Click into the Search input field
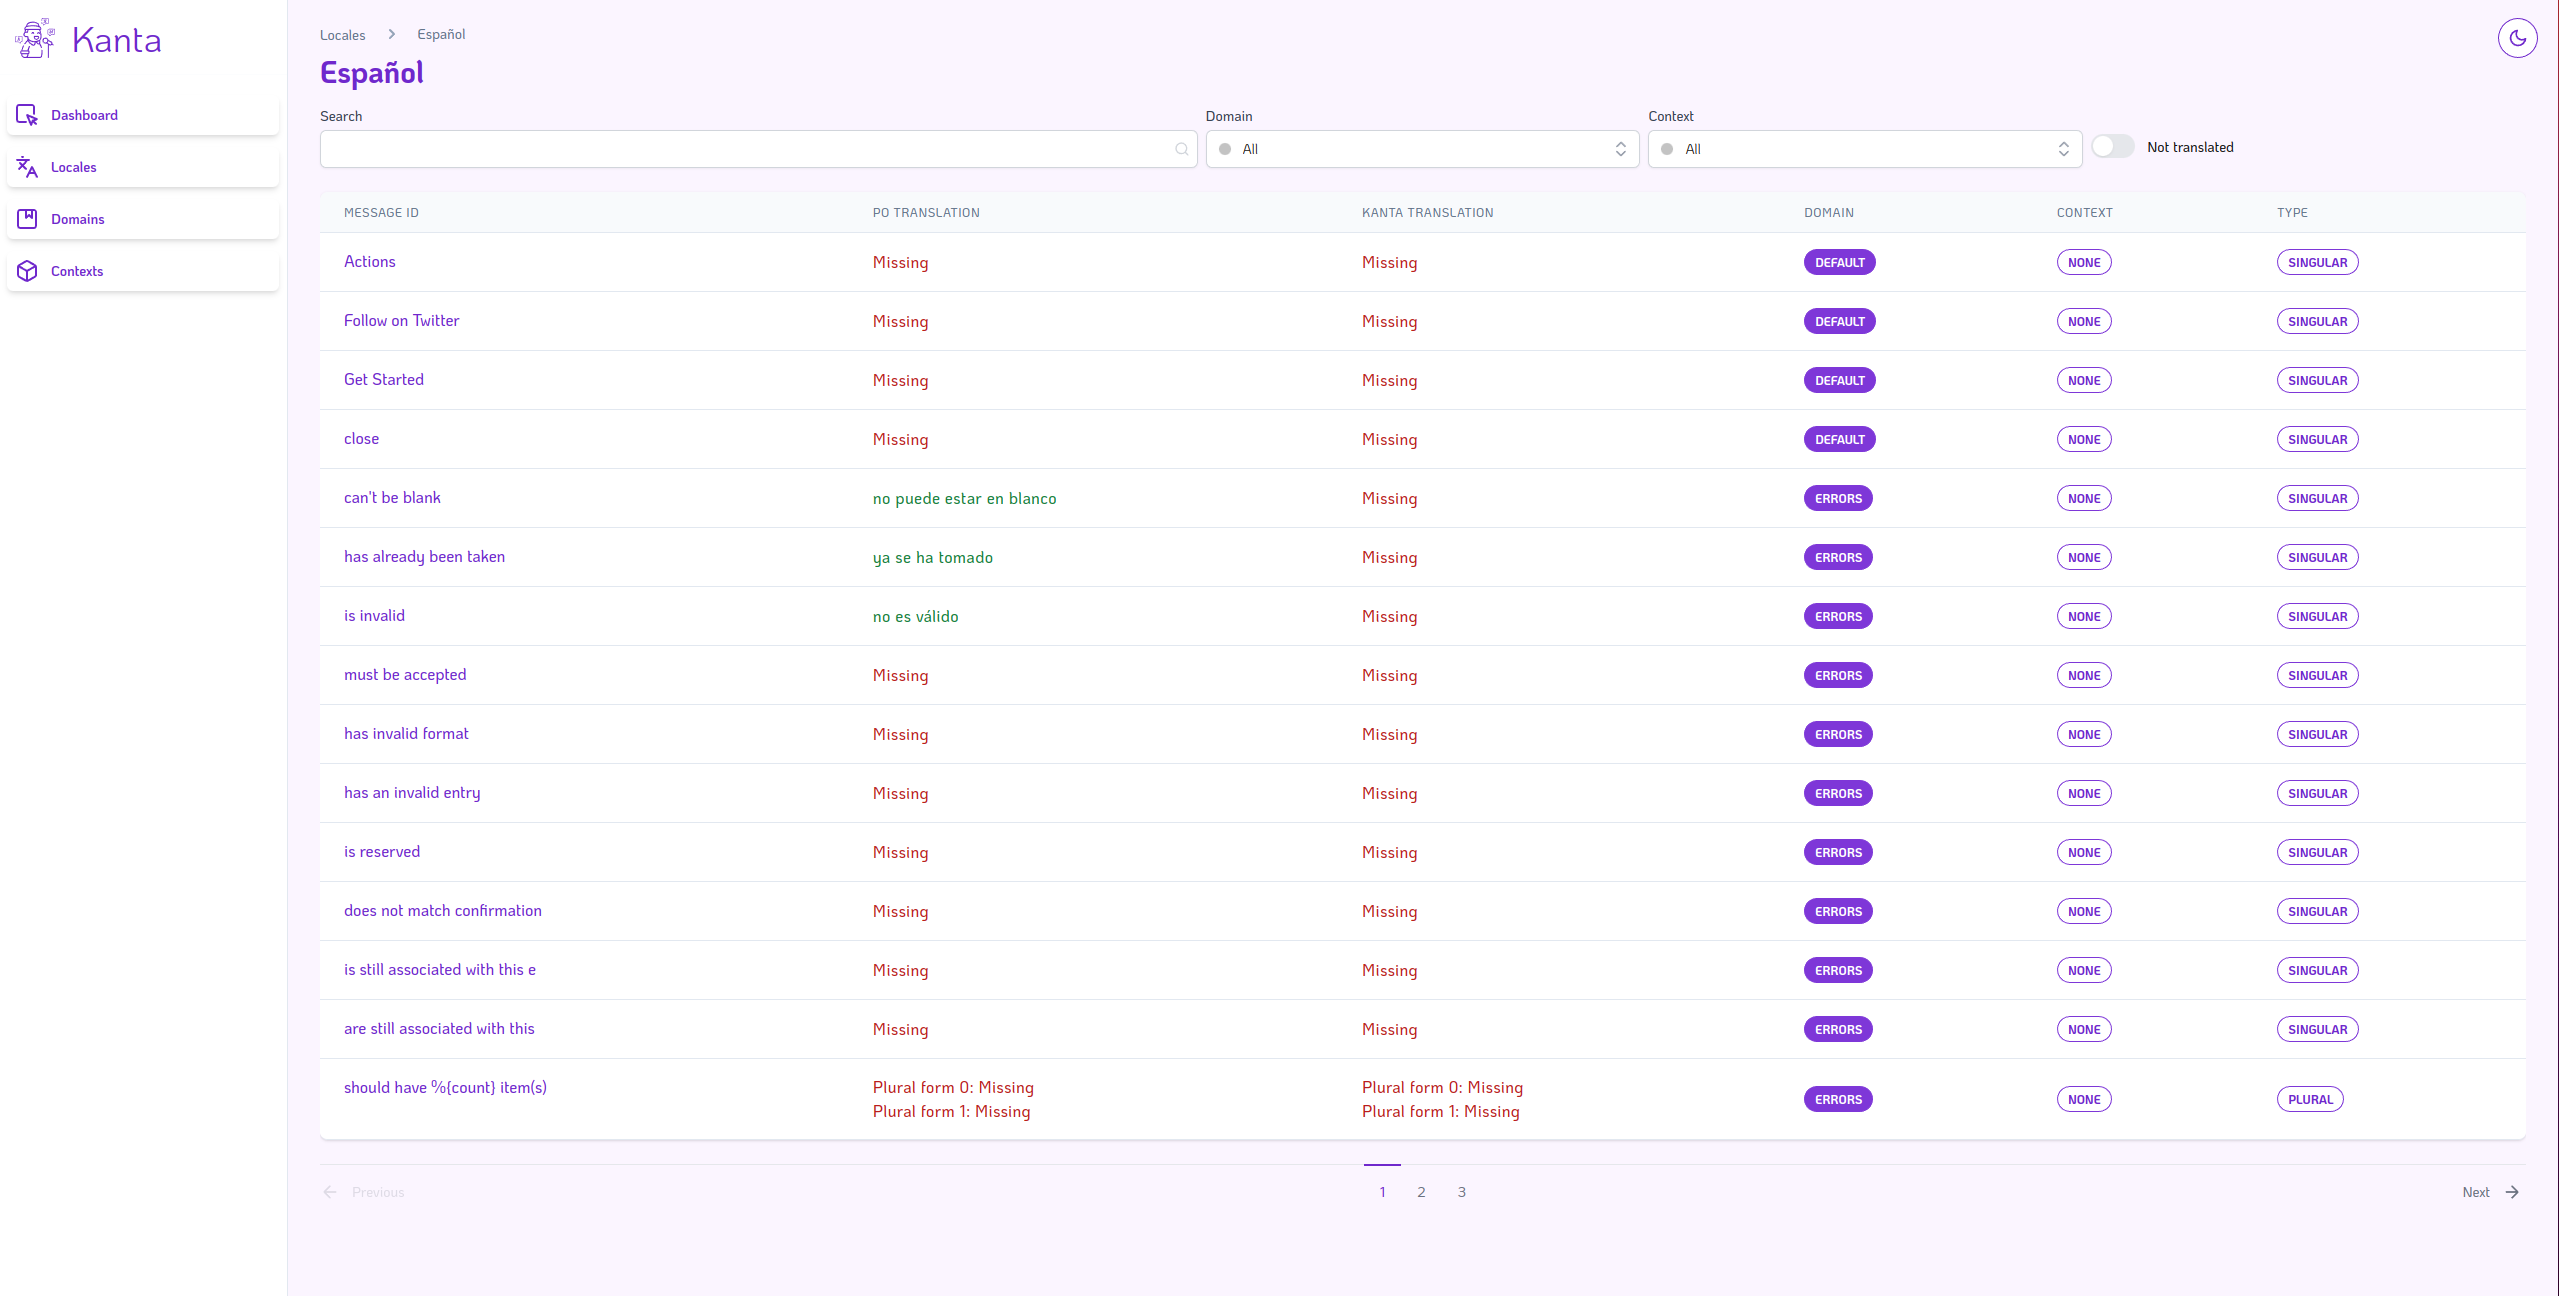2559x1296 pixels. [745, 149]
